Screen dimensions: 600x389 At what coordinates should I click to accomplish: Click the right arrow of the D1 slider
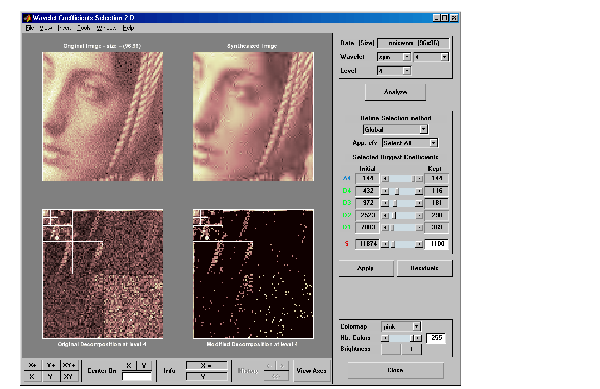pyautogui.click(x=419, y=228)
